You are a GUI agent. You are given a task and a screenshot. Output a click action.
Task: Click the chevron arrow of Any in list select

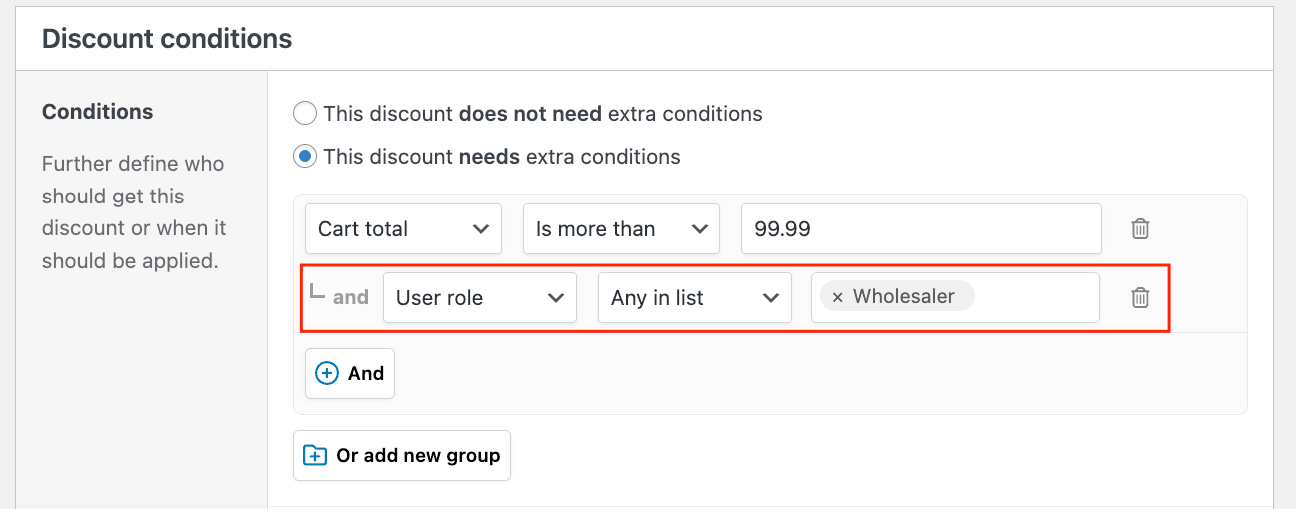pyautogui.click(x=770, y=297)
